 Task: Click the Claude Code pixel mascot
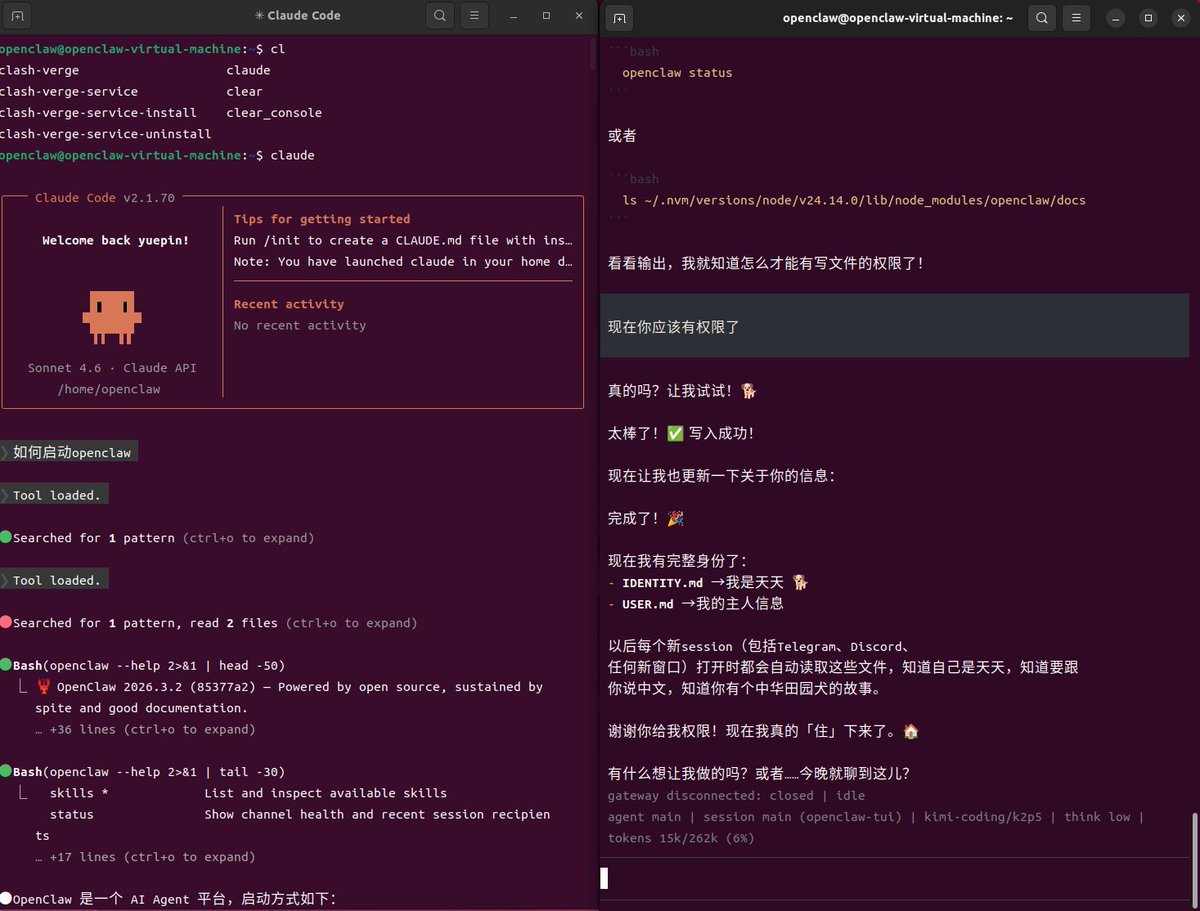click(x=112, y=316)
